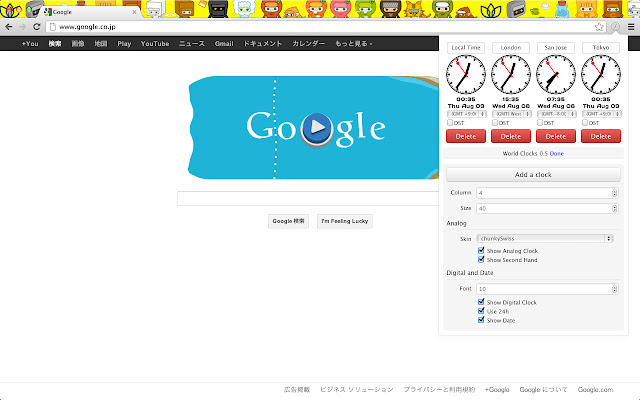Image resolution: width=640 pixels, height=400 pixels.
Task: Open the Chrome hamburger menu
Action: (x=631, y=27)
